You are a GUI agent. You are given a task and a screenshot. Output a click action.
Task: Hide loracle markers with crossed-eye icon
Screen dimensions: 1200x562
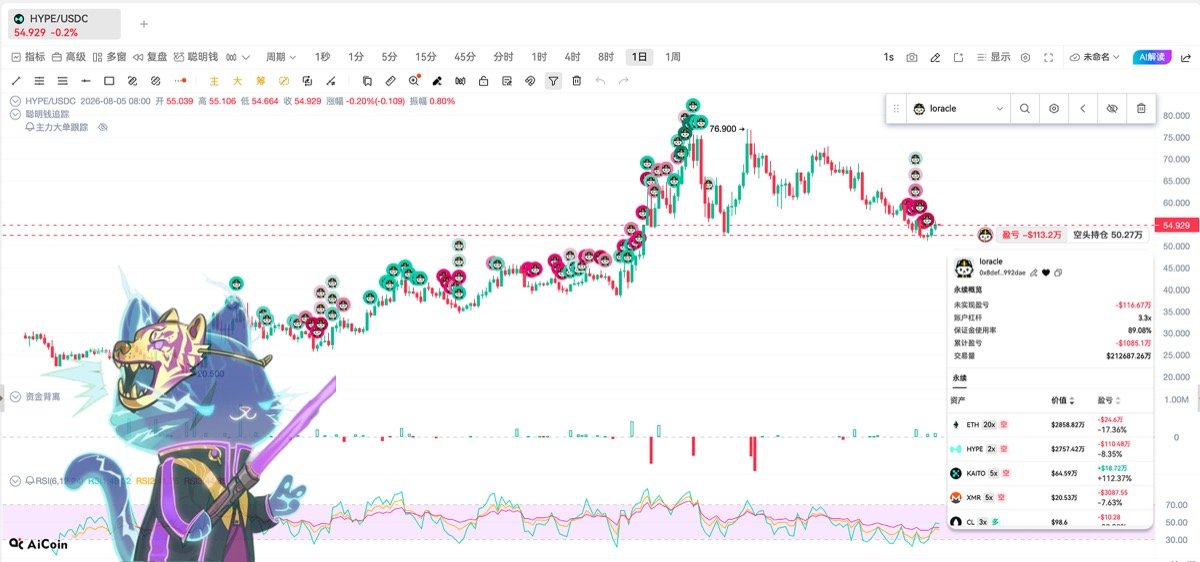point(1112,108)
